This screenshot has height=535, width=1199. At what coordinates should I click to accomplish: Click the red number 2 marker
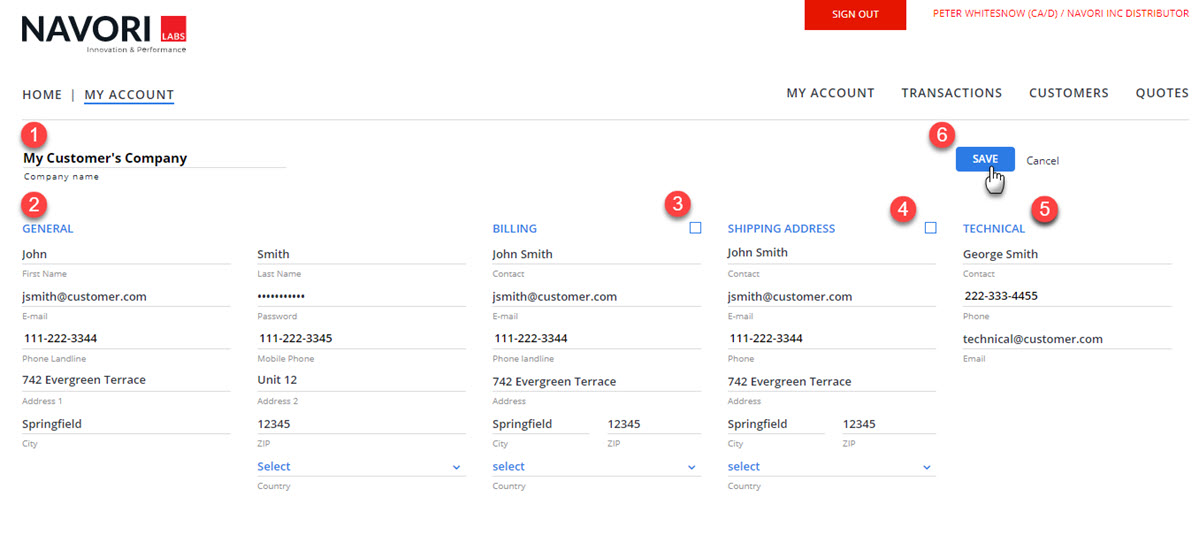pos(36,205)
